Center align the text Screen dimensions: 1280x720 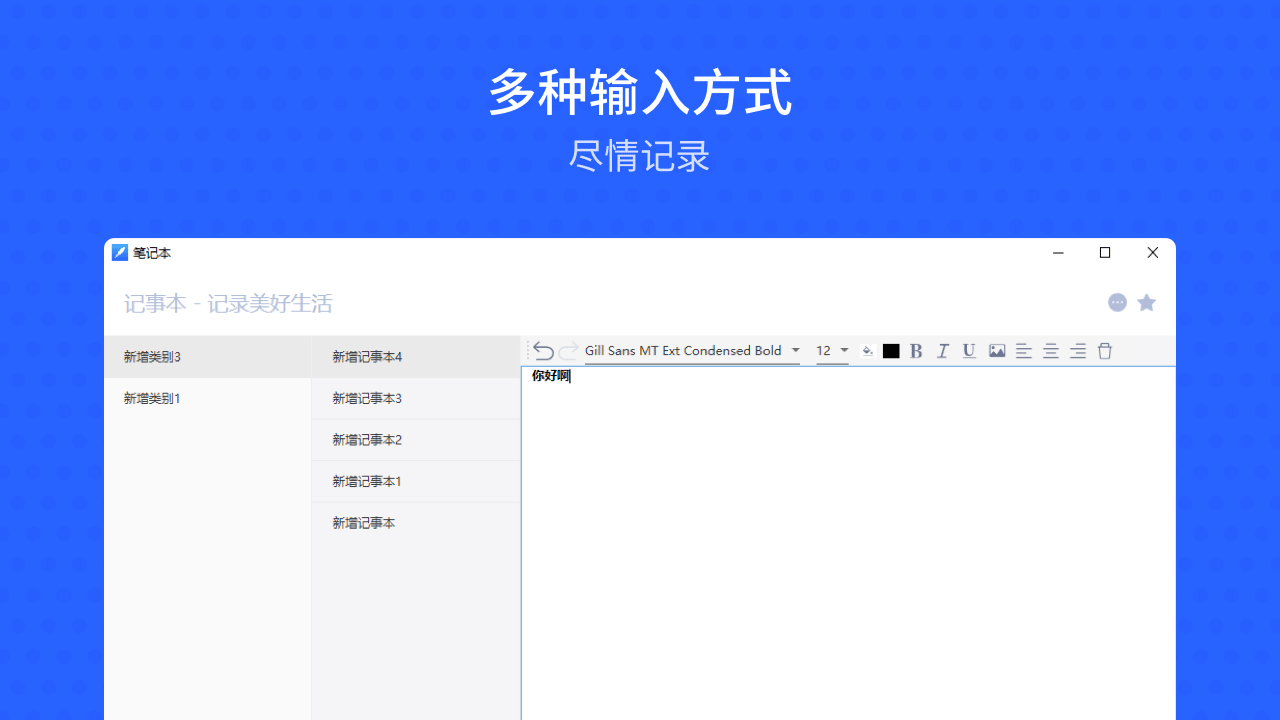pos(1051,351)
